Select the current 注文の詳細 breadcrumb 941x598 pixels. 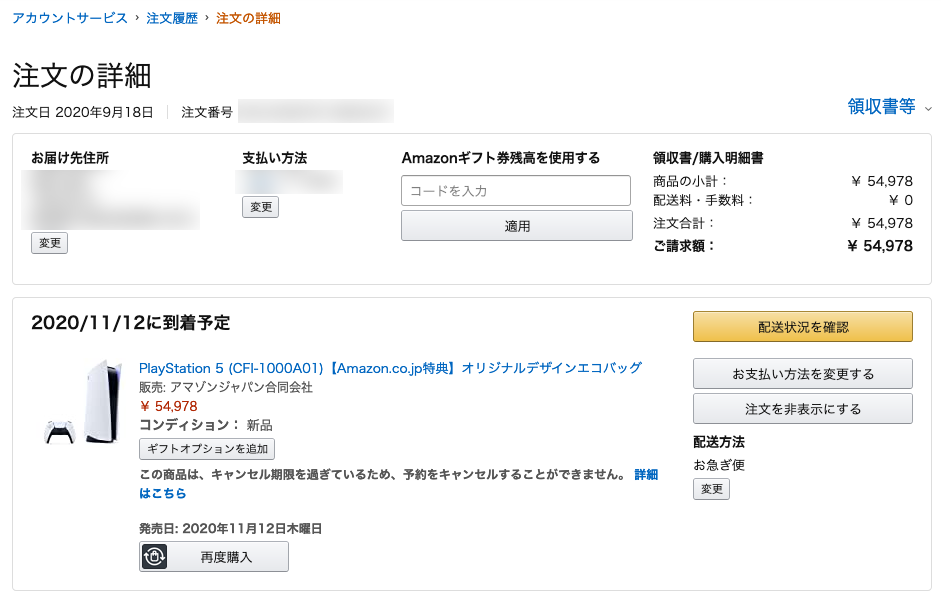248,18
